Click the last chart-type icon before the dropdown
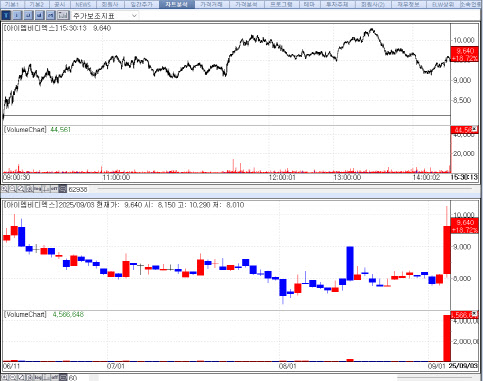Image resolution: width=483 pixels, height=381 pixels. 63,15
